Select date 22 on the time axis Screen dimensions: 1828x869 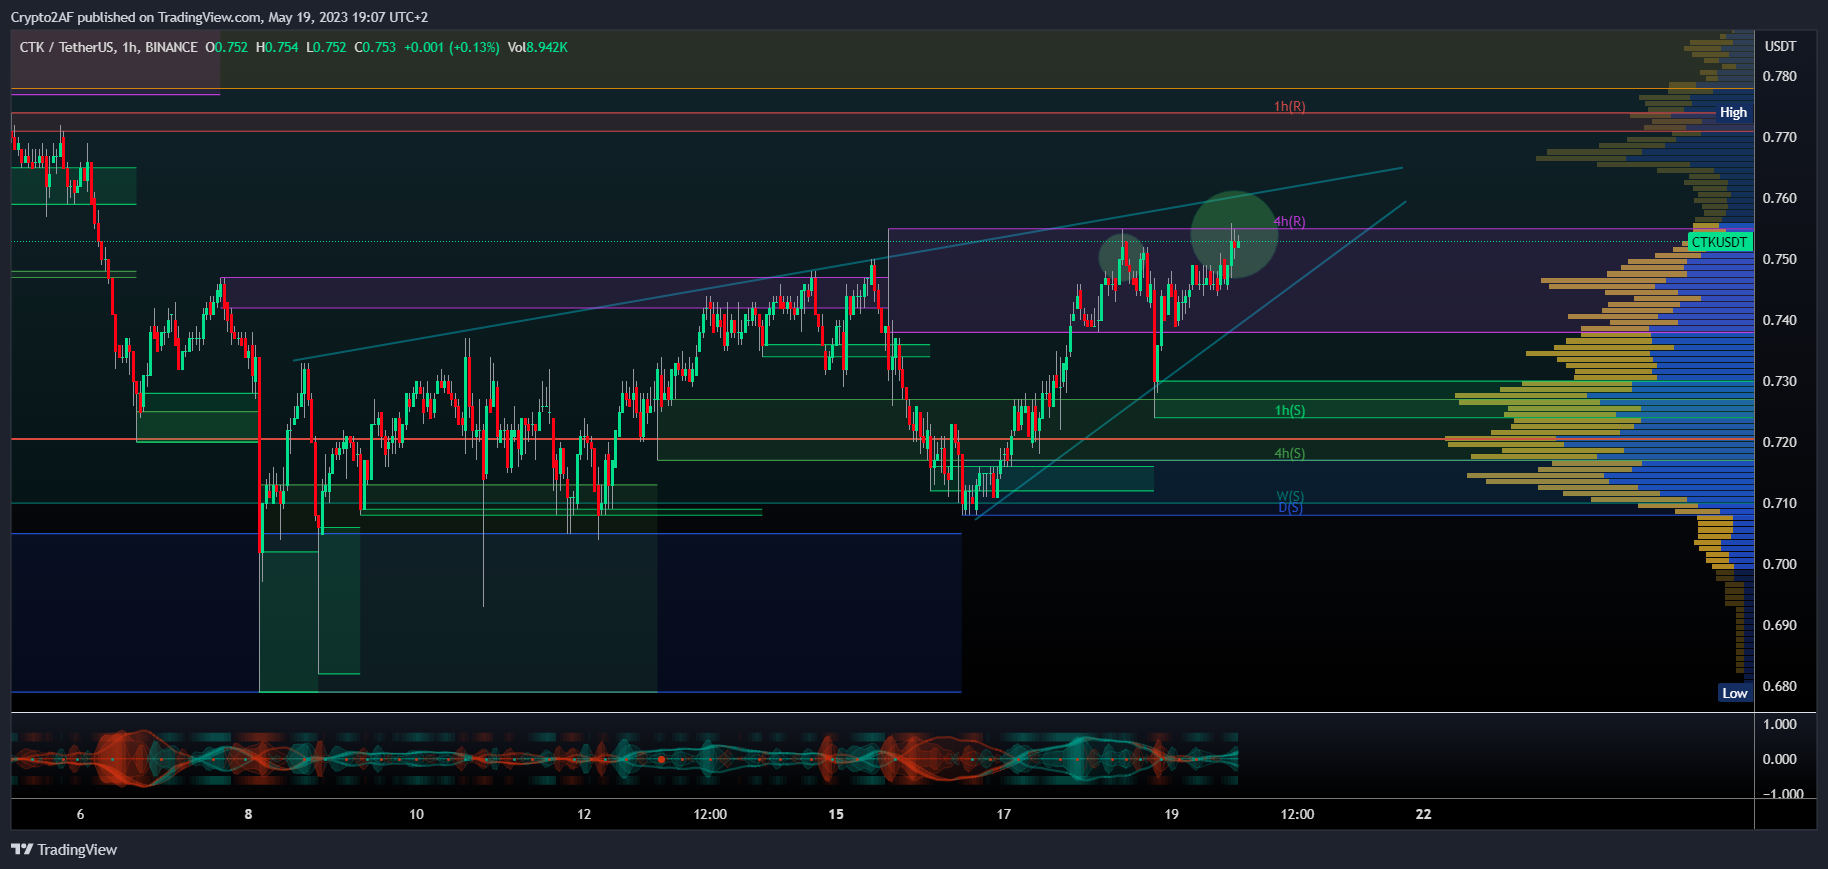1423,814
